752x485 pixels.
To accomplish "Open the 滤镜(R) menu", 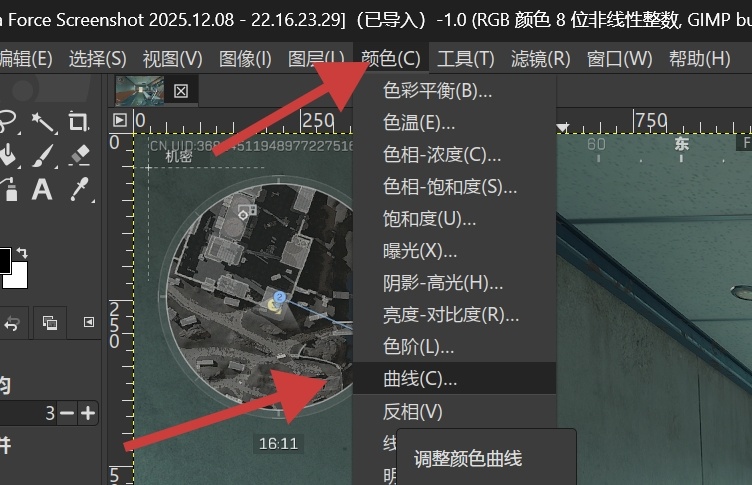I will pos(540,59).
